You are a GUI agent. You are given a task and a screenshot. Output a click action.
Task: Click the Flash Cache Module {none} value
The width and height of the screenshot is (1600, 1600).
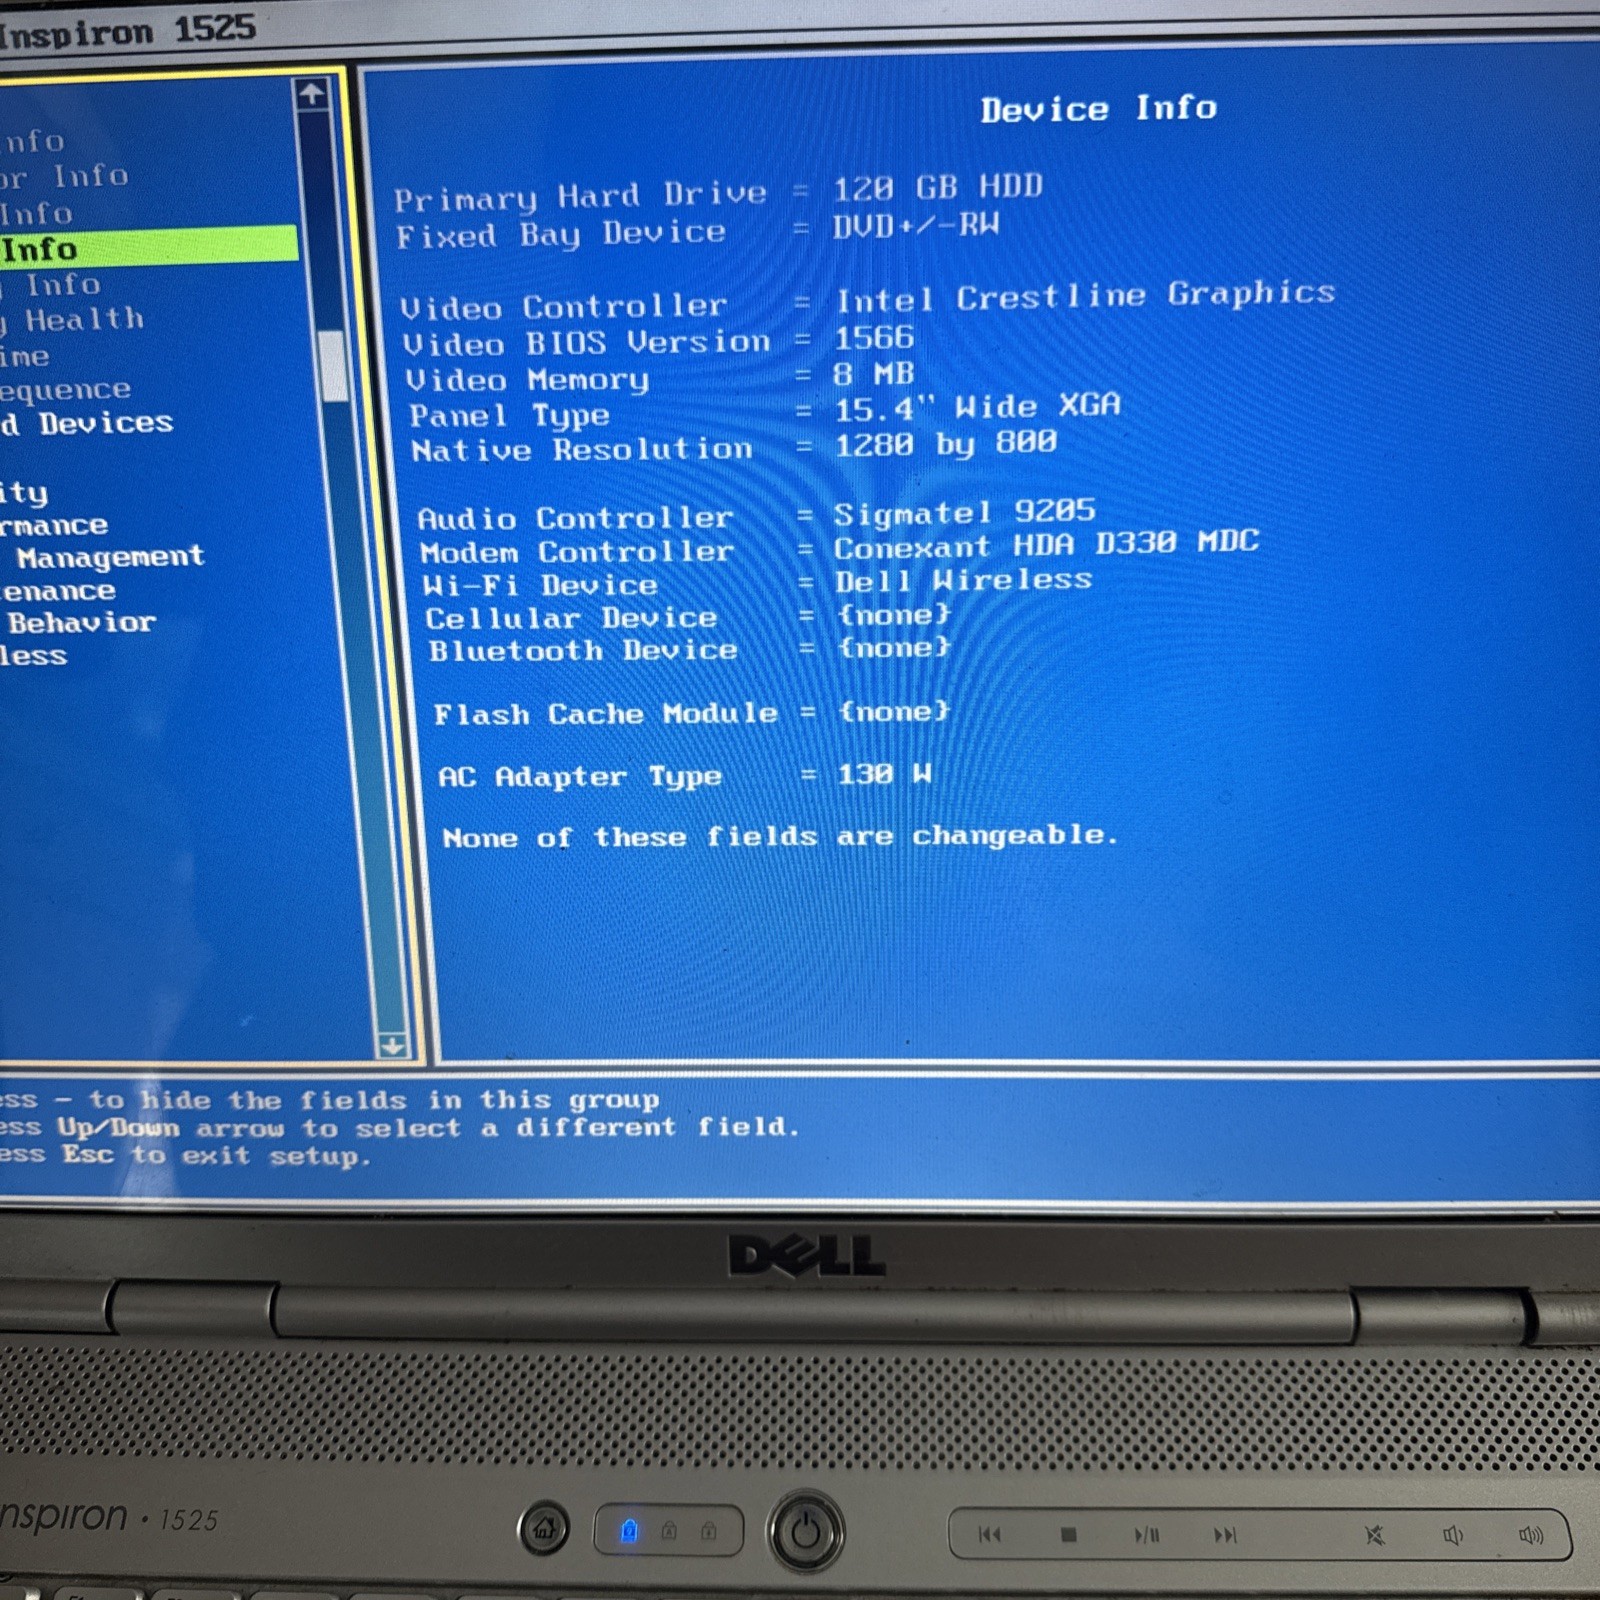click(x=894, y=711)
